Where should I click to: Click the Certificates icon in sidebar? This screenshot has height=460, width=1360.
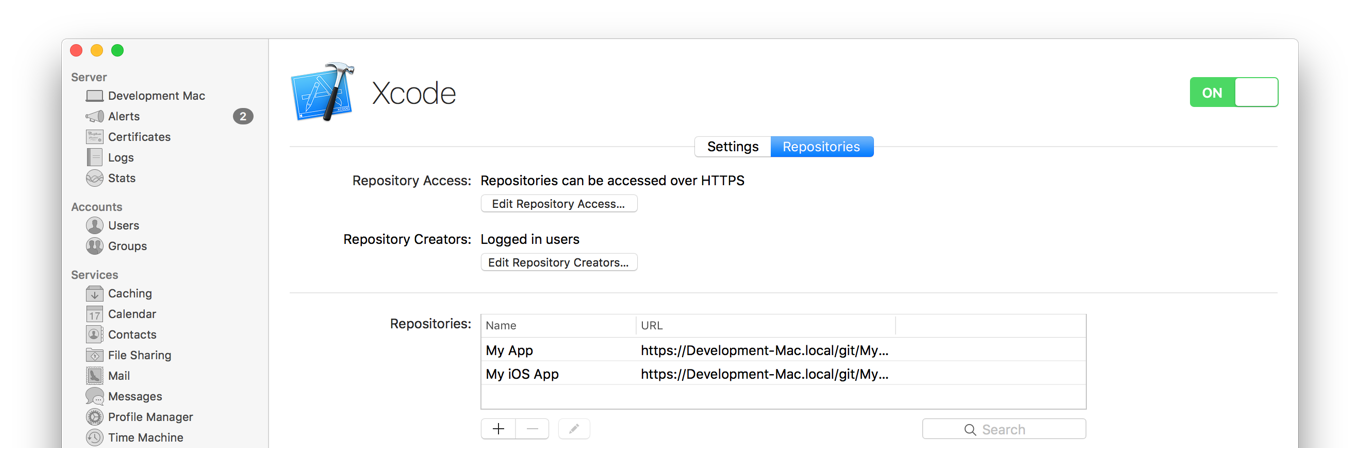(95, 137)
